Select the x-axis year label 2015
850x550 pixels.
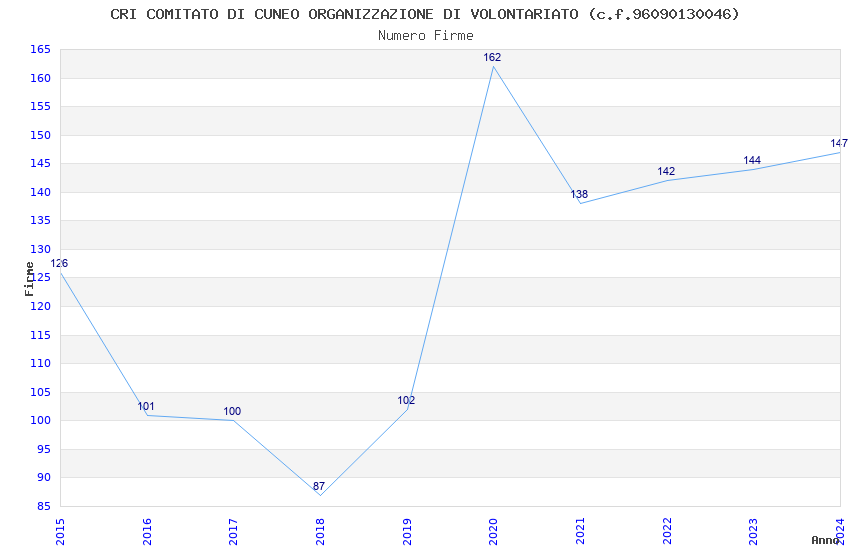coord(60,532)
